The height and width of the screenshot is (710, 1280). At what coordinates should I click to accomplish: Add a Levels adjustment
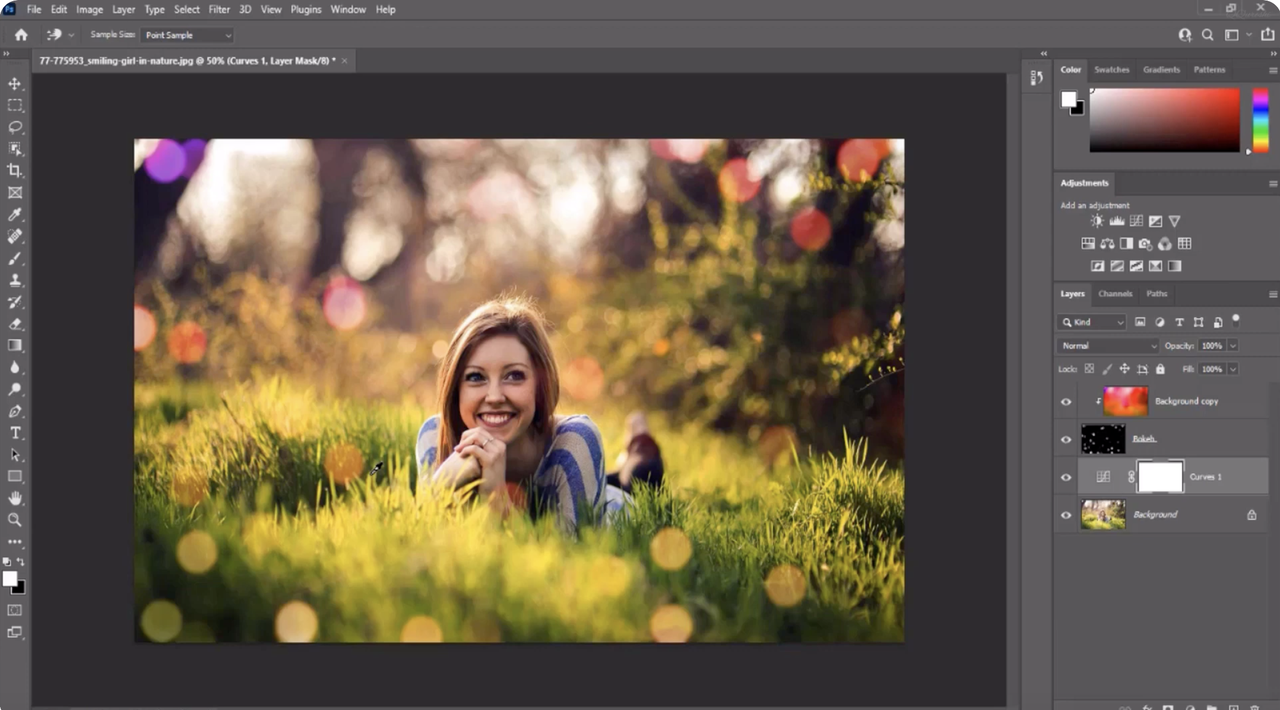1117,221
